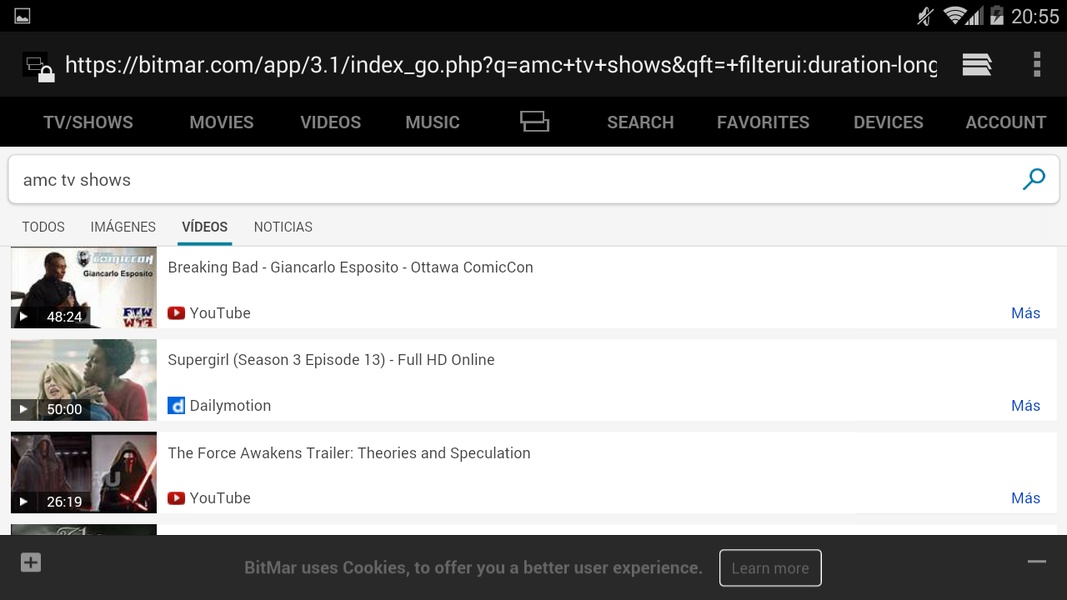Open Breaking Bad Giancarlo Esposito title link
The height and width of the screenshot is (600, 1067).
coord(350,267)
